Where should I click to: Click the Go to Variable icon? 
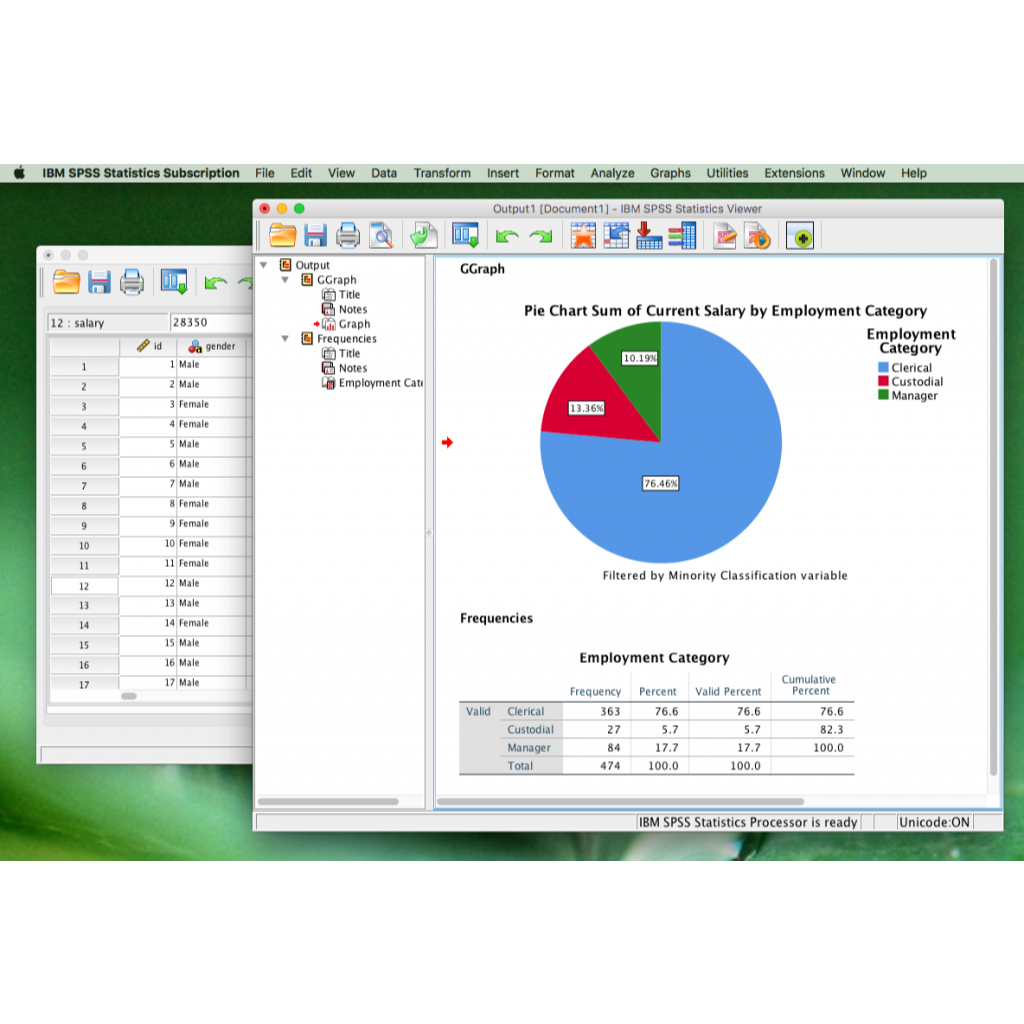(x=648, y=235)
